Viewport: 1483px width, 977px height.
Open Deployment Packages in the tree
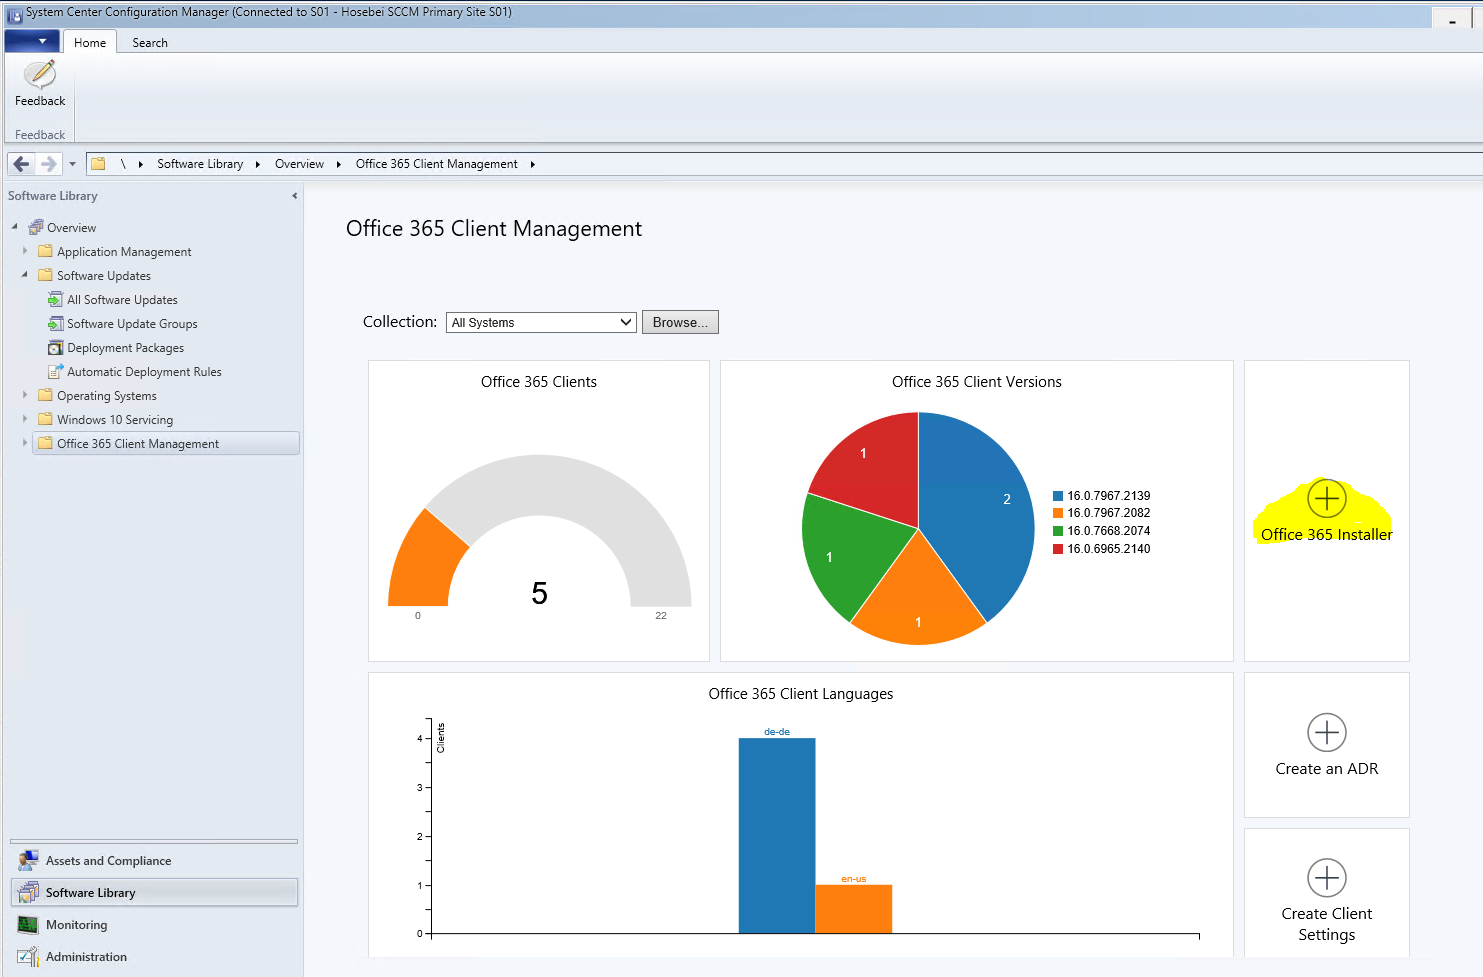pyautogui.click(x=125, y=348)
